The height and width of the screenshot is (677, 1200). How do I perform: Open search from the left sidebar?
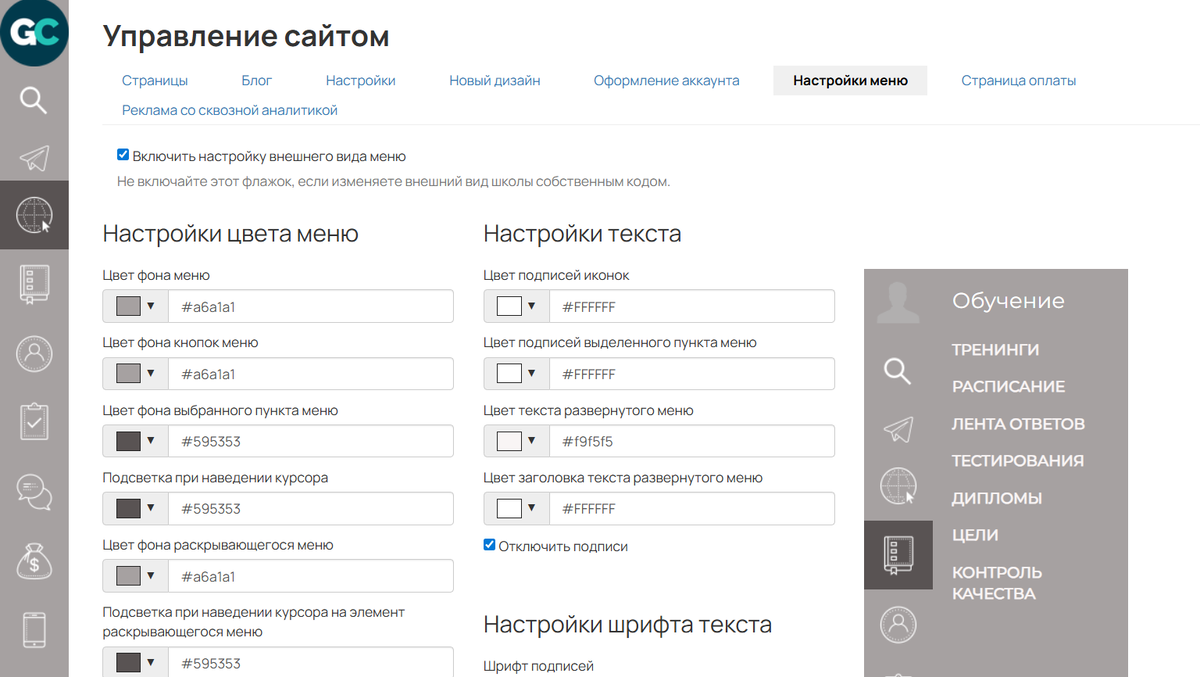point(34,100)
